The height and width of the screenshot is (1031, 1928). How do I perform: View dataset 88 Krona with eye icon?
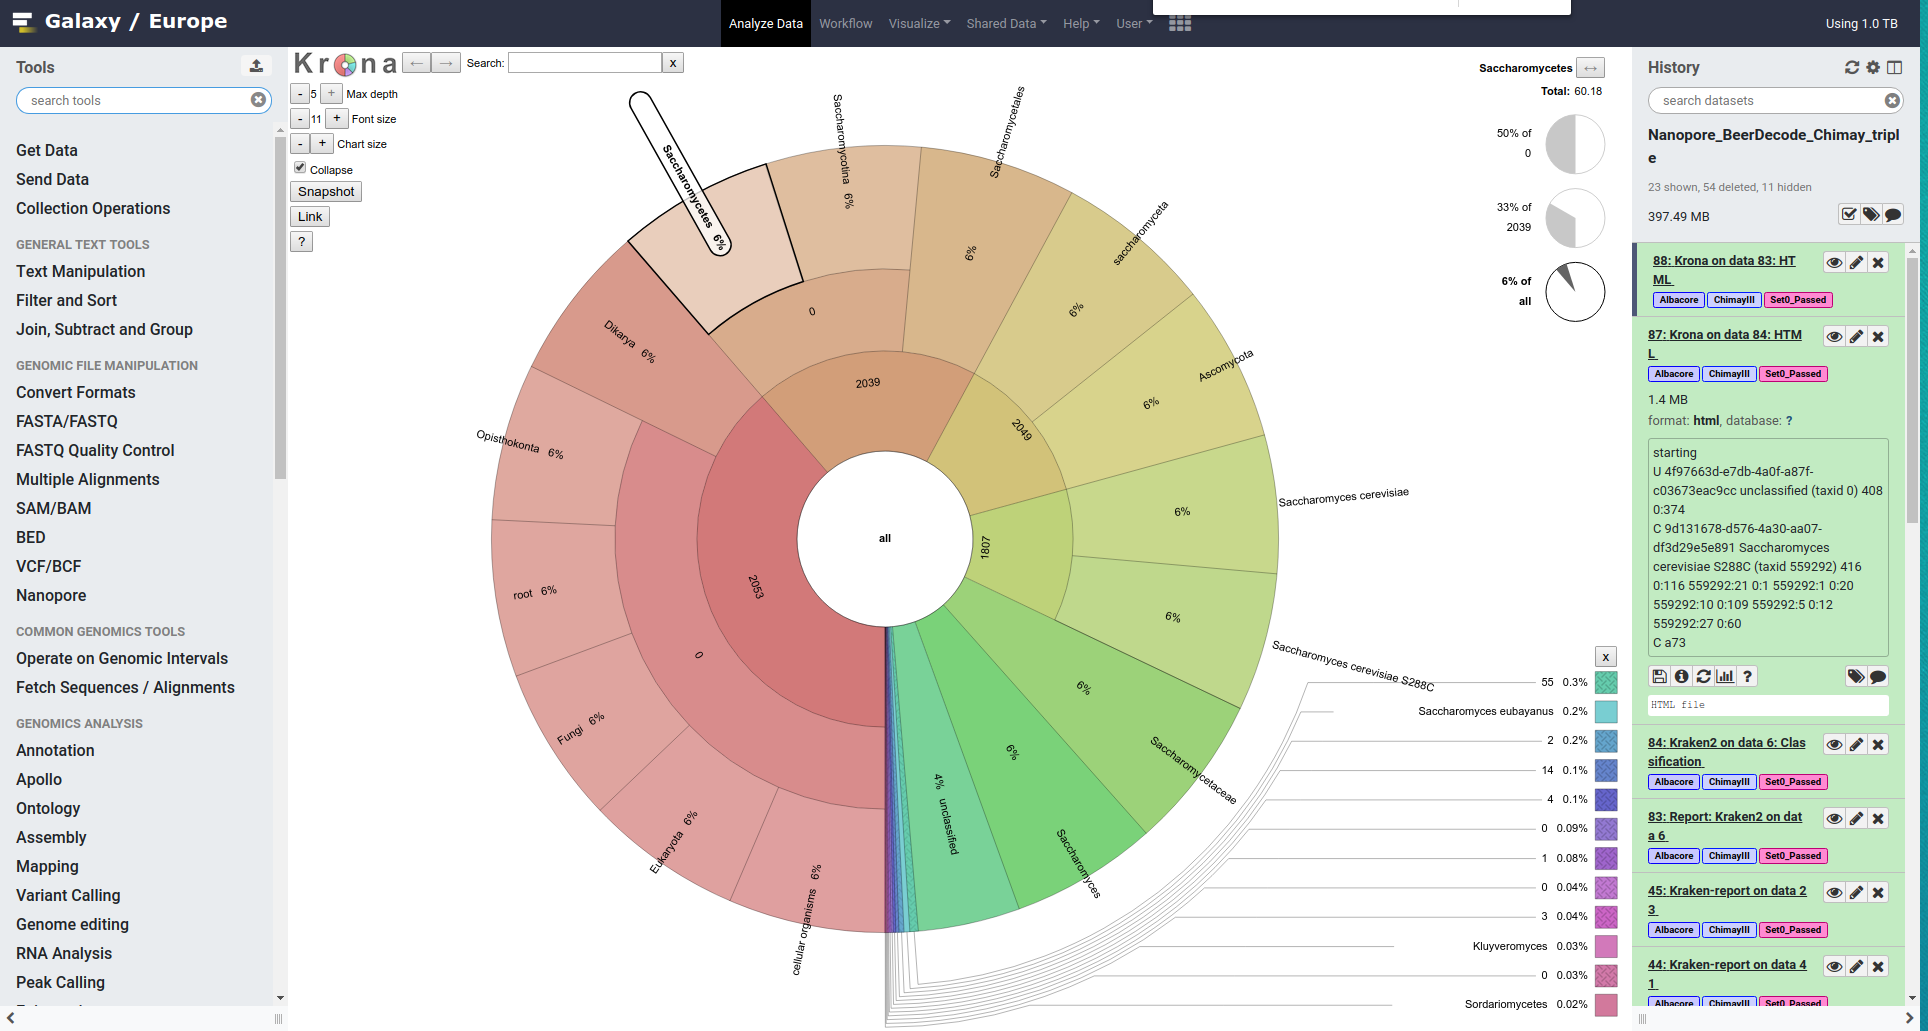[x=1834, y=263]
